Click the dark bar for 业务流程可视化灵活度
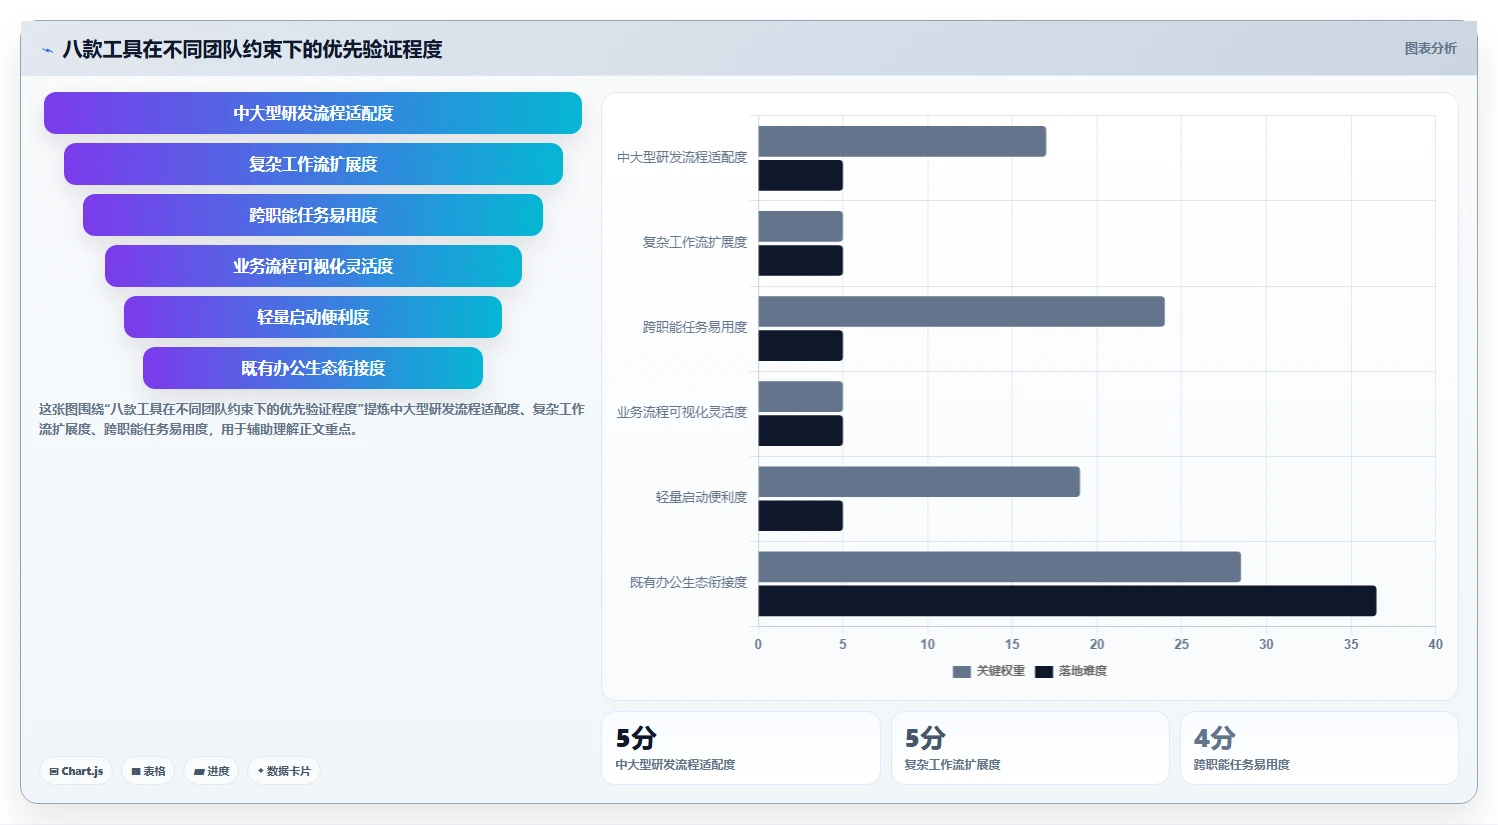Screen dimensions: 1498x825 pyautogui.click(x=801, y=430)
